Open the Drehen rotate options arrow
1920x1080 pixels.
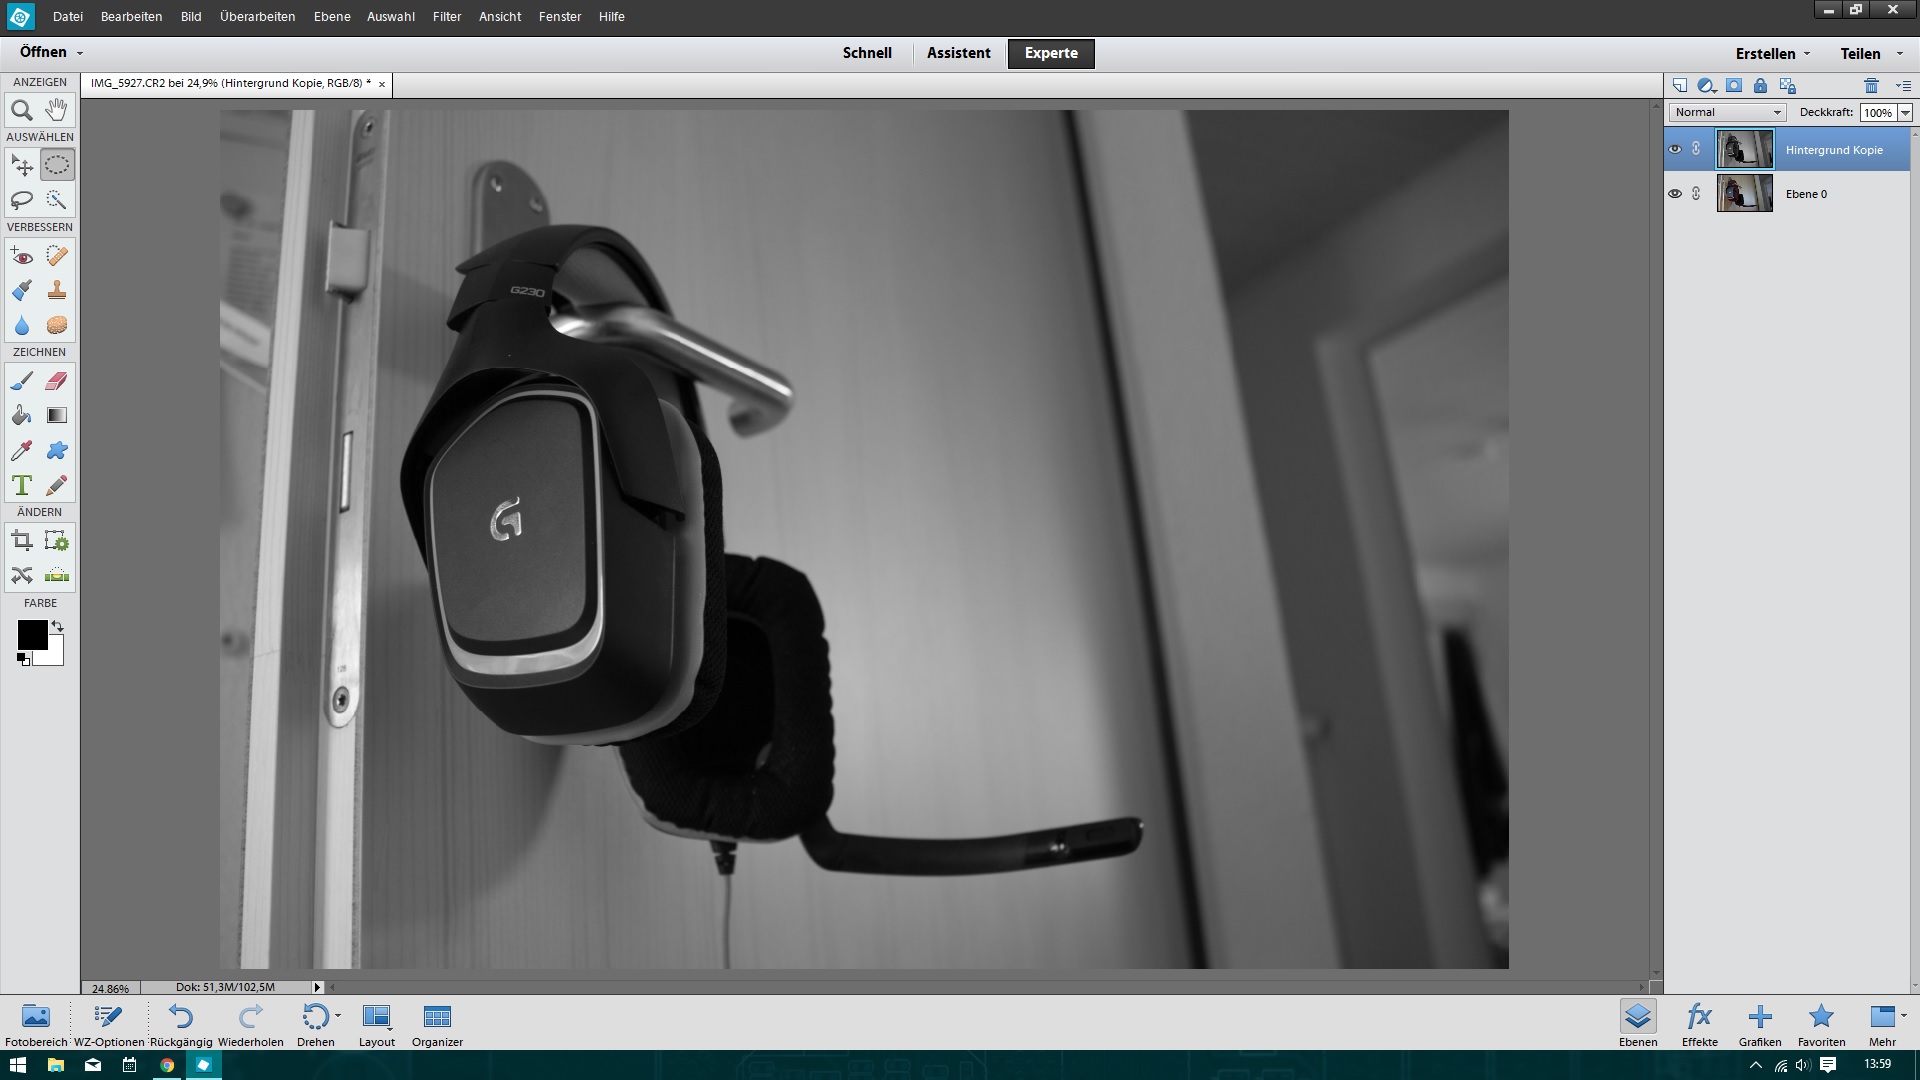pyautogui.click(x=338, y=1016)
